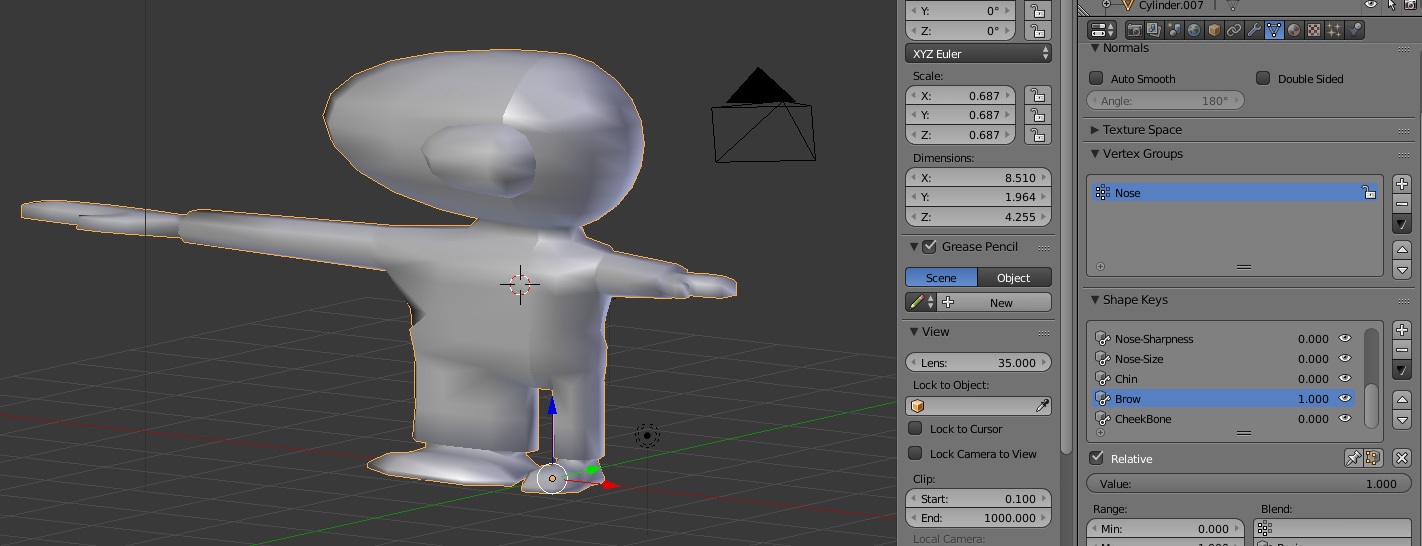
Task: Lock the Y rotation value
Action: coord(1037,11)
